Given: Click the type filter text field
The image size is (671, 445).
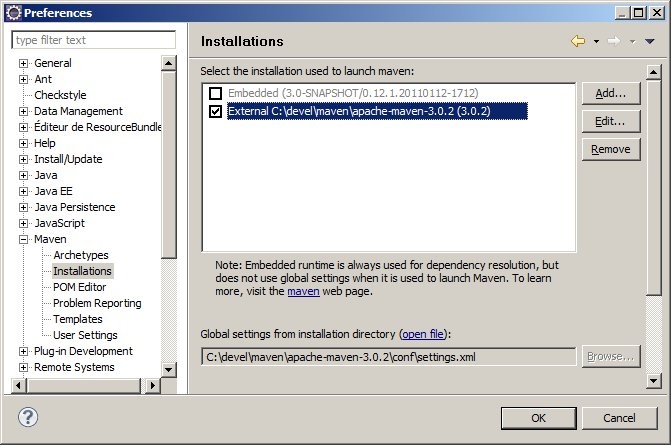Looking at the screenshot, I should click(93, 40).
